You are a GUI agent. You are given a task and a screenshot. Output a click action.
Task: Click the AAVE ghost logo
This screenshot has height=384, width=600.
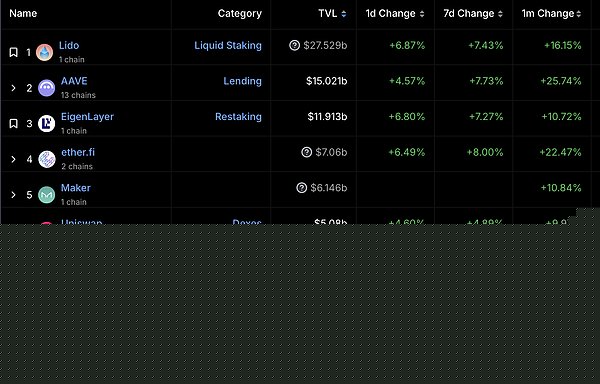click(46, 88)
